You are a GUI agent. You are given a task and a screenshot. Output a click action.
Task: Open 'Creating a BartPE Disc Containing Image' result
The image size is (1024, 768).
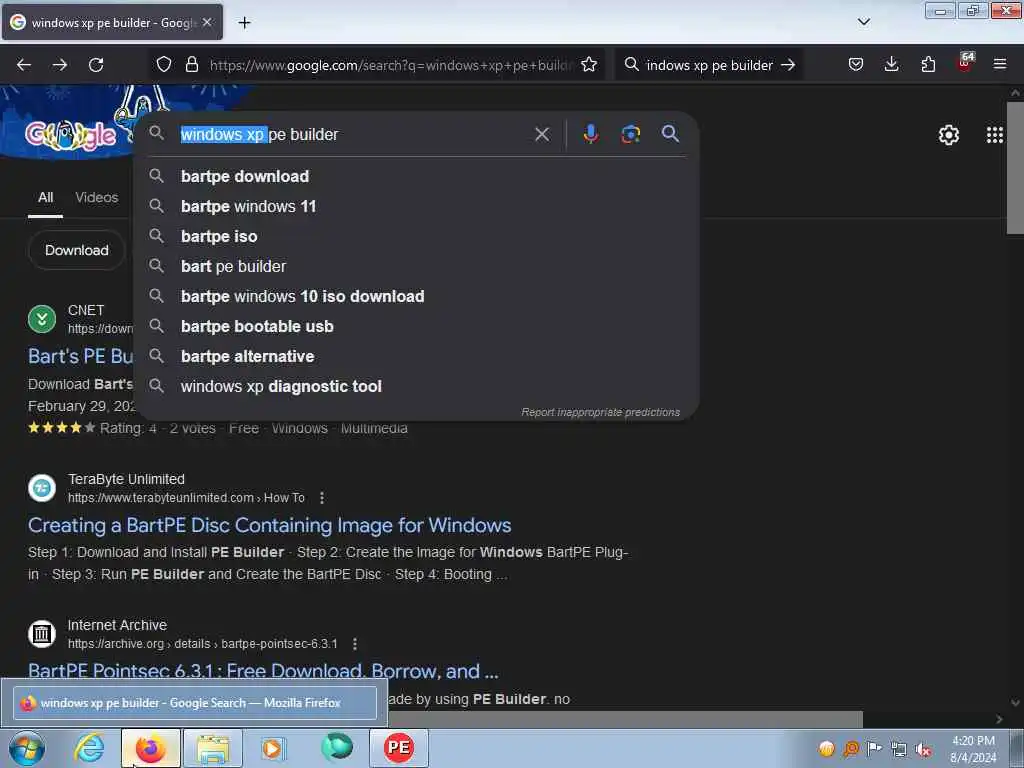click(x=269, y=525)
